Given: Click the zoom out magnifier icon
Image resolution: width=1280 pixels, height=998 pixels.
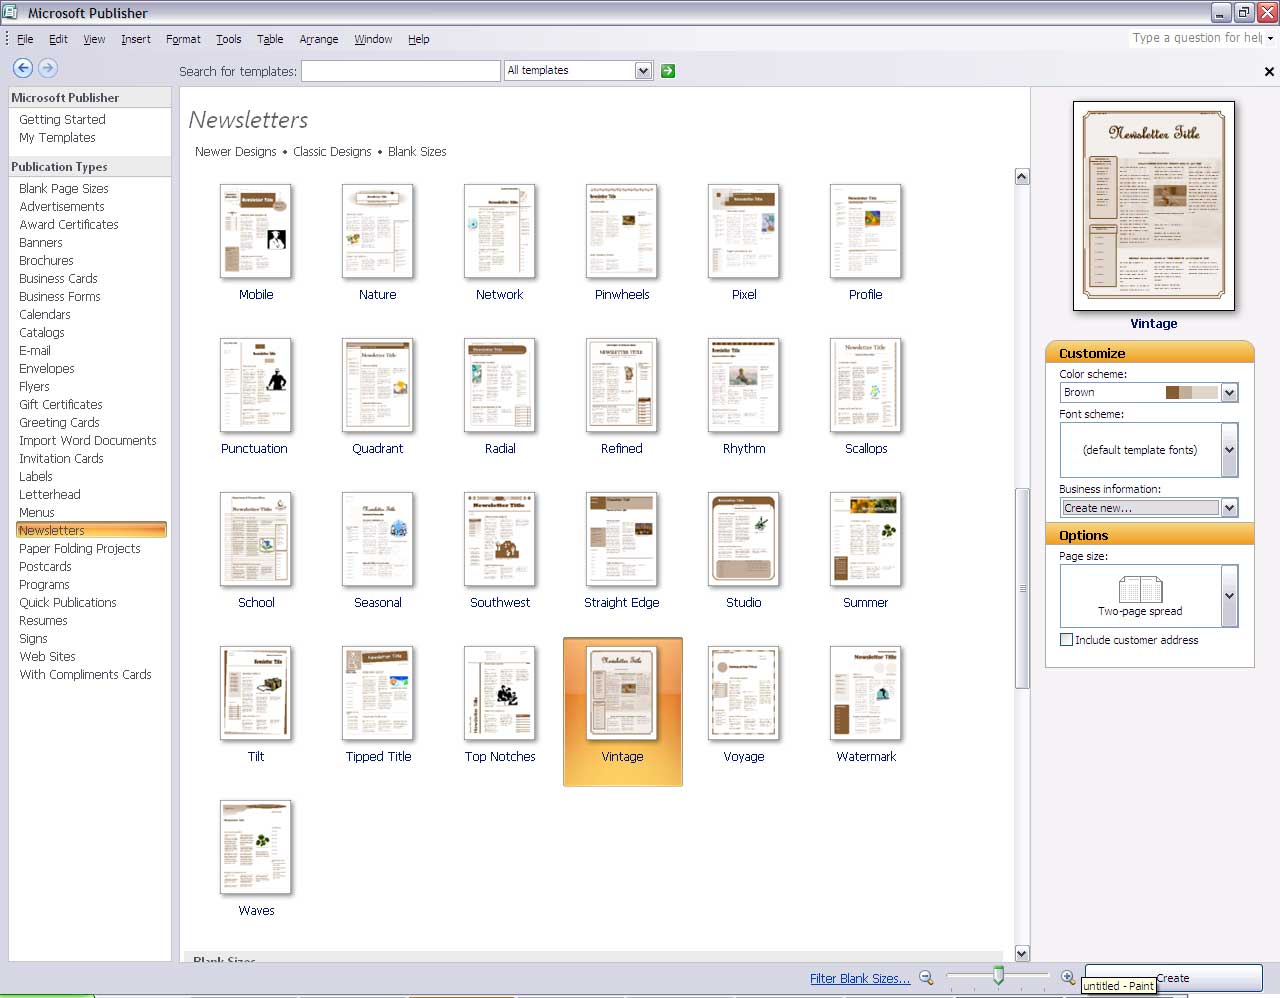Looking at the screenshot, I should 926,978.
